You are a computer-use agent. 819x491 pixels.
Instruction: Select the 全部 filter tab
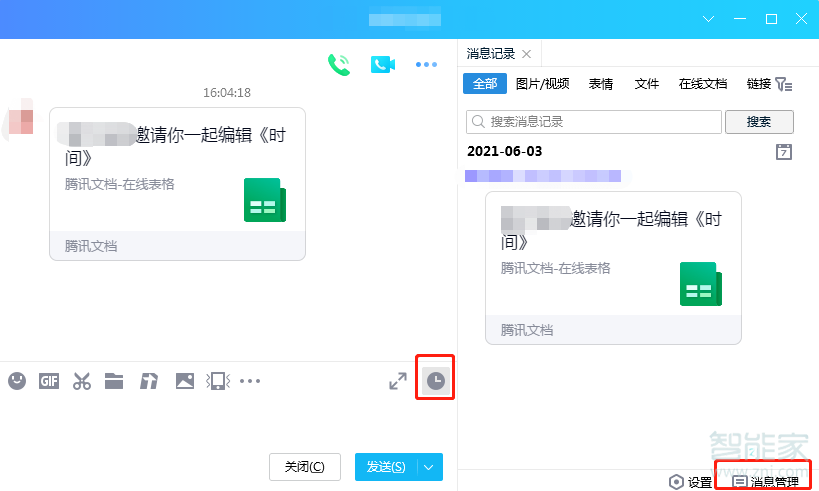click(x=485, y=84)
